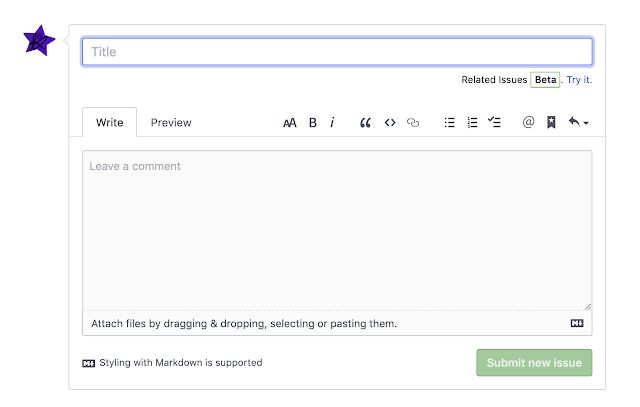Add header text formatting

[290, 123]
